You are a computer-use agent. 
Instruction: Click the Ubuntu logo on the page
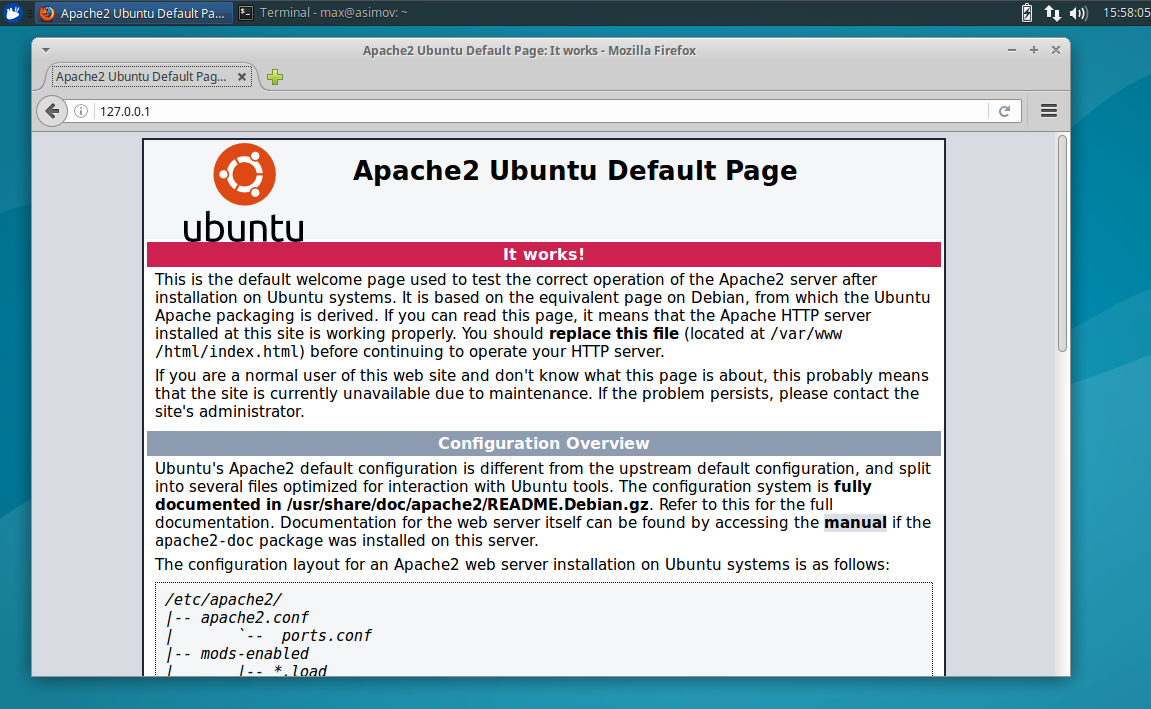[x=244, y=193]
